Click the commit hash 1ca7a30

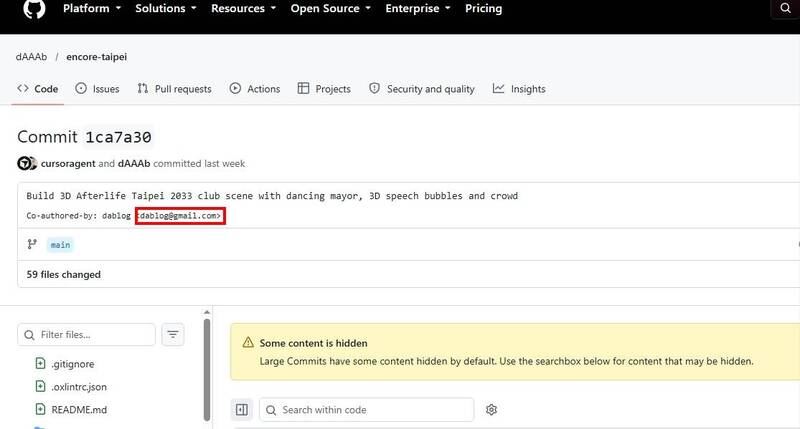pyautogui.click(x=118, y=137)
